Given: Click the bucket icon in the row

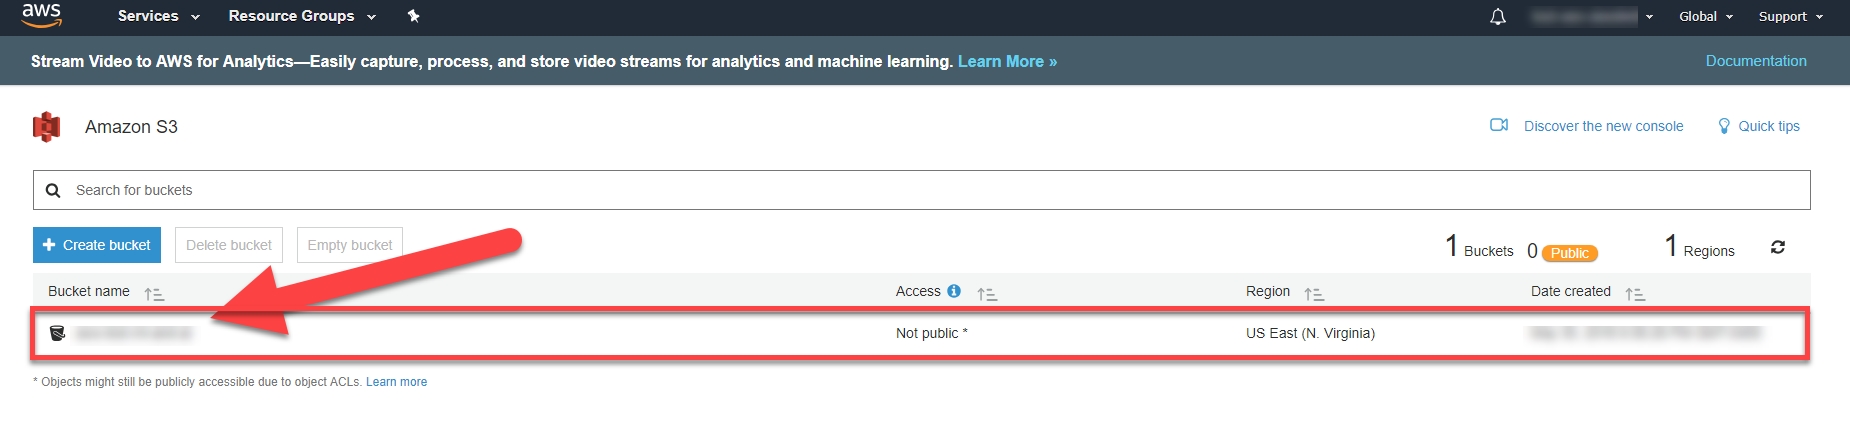Looking at the screenshot, I should pos(58,333).
